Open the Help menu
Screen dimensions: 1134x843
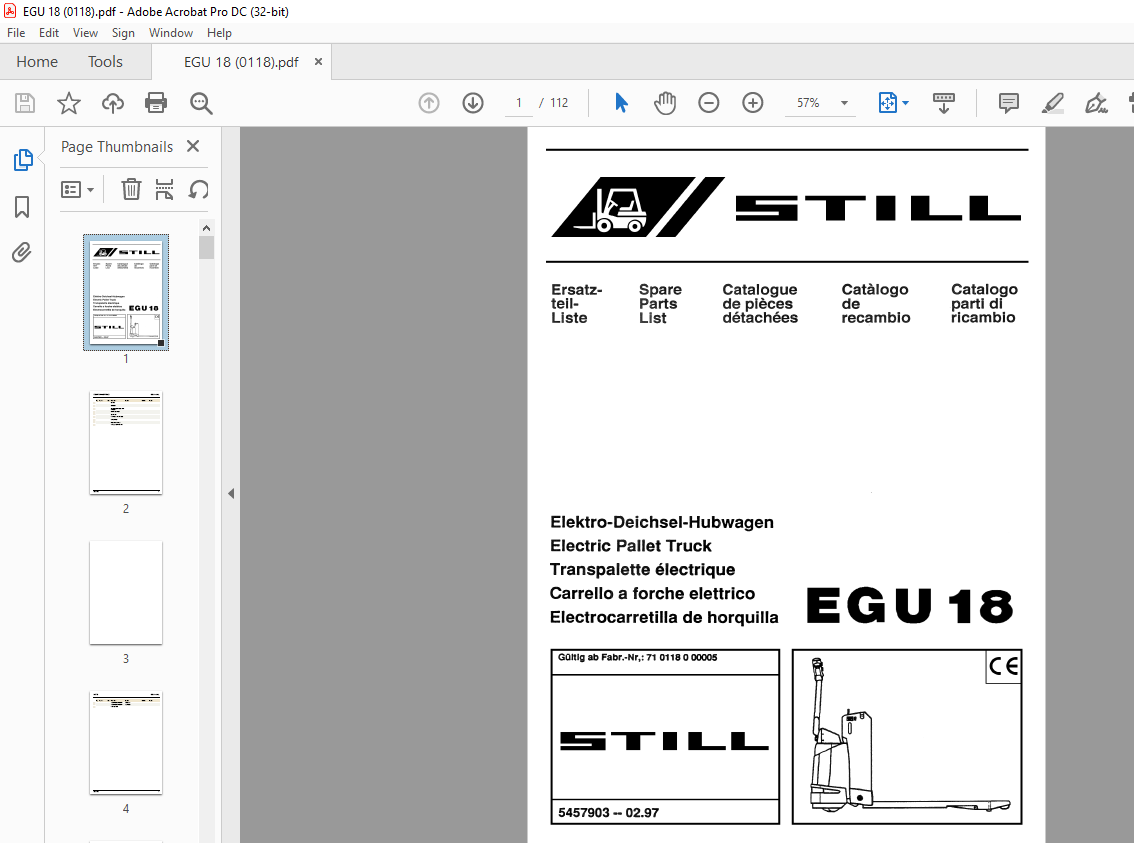[x=219, y=33]
